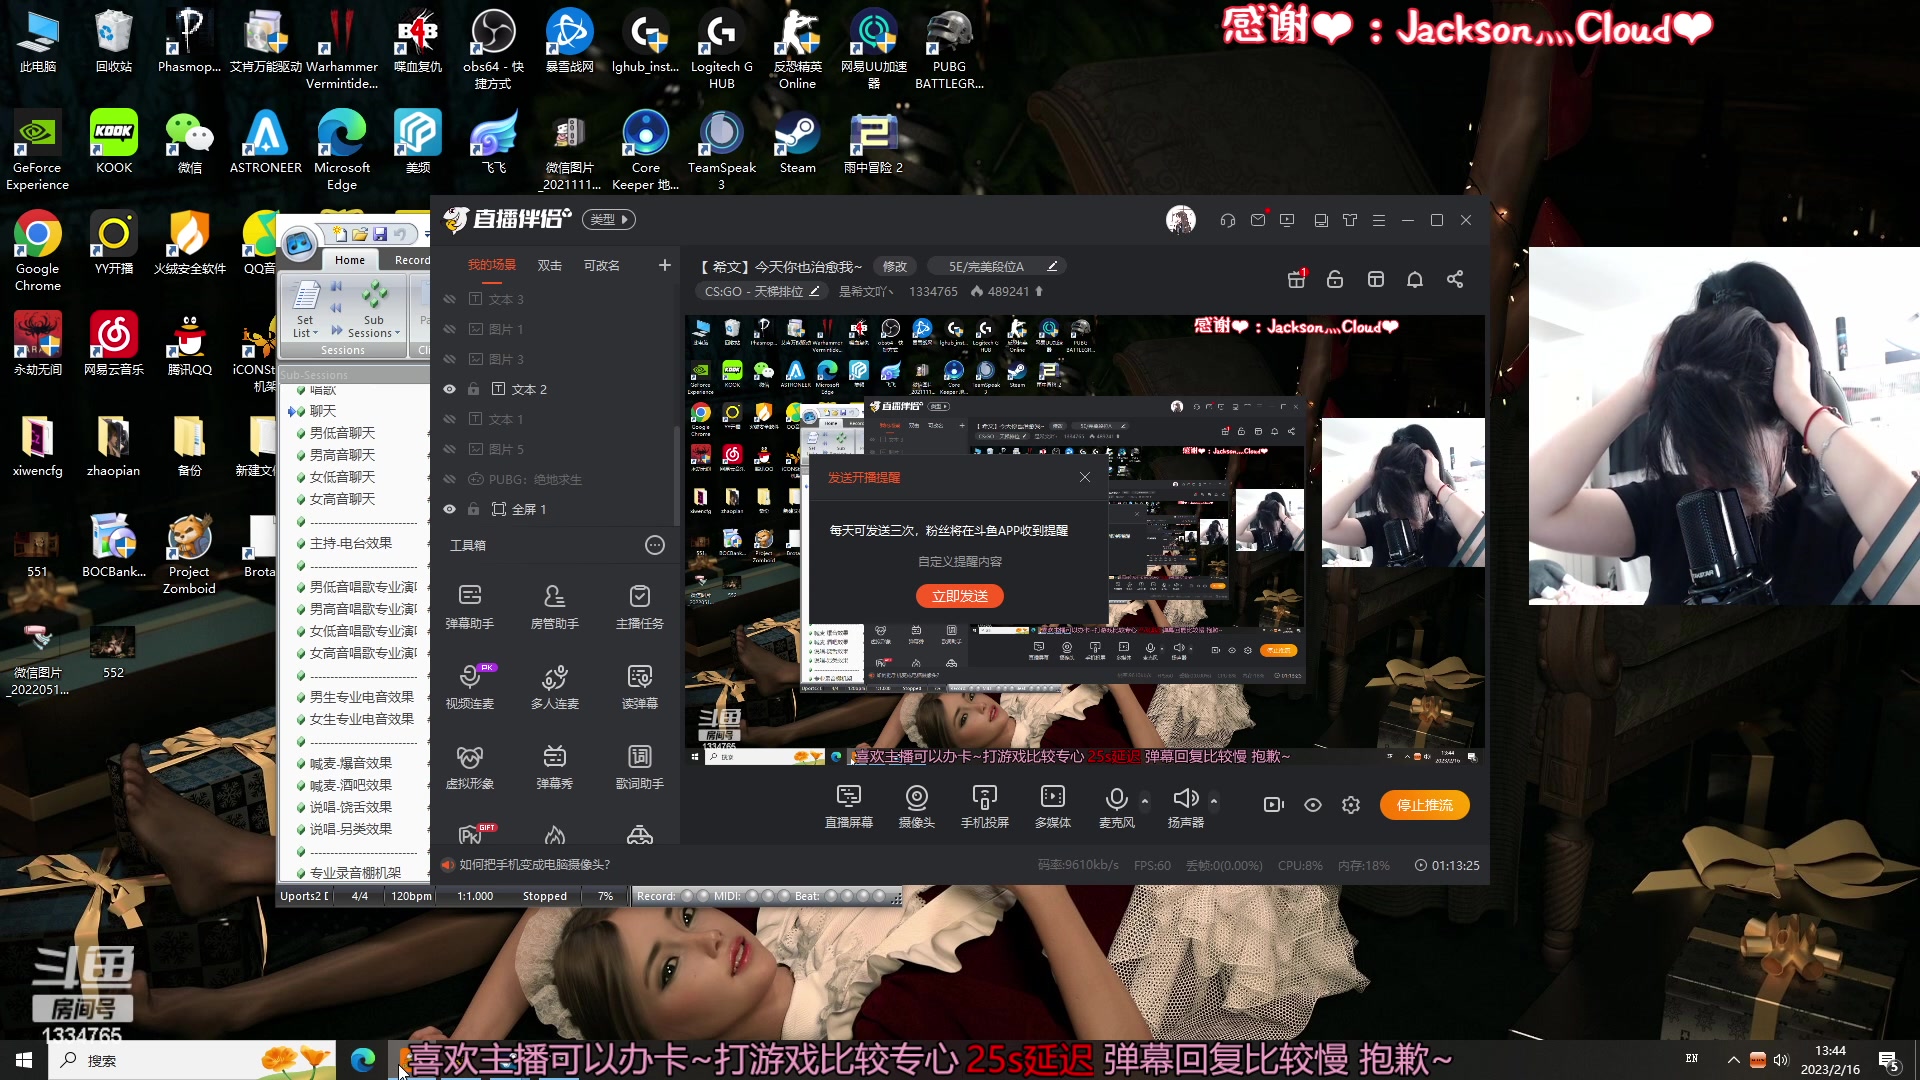Open the toolbox options with the ellipsis button
This screenshot has width=1920, height=1080.
point(655,545)
